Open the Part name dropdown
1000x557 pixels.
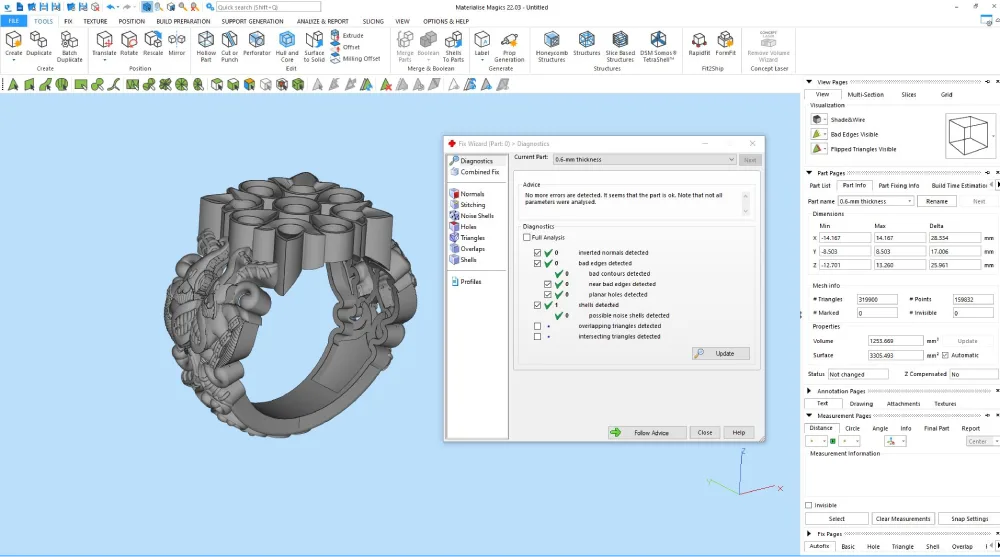876,201
